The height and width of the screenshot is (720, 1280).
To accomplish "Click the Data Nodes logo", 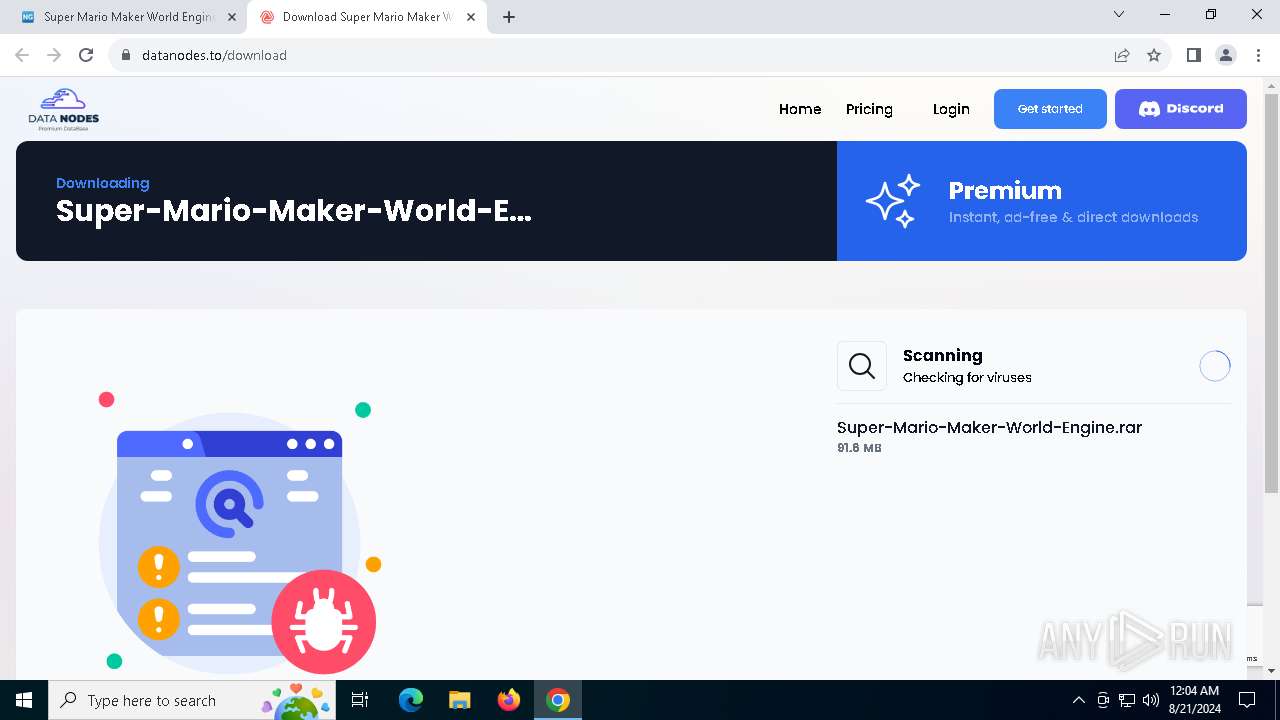I will coord(64,109).
